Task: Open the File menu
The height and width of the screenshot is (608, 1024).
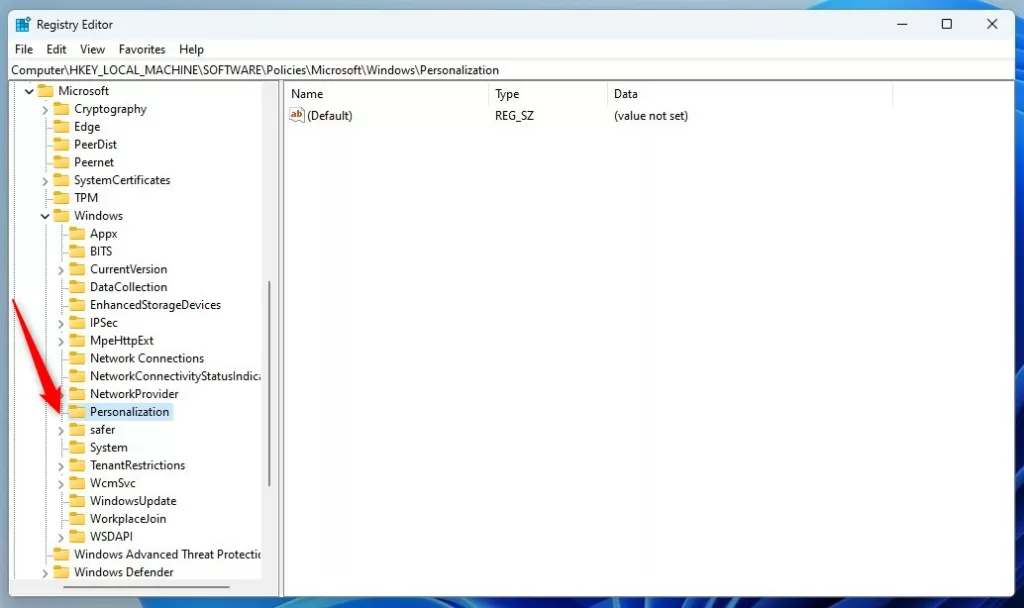Action: (x=24, y=49)
